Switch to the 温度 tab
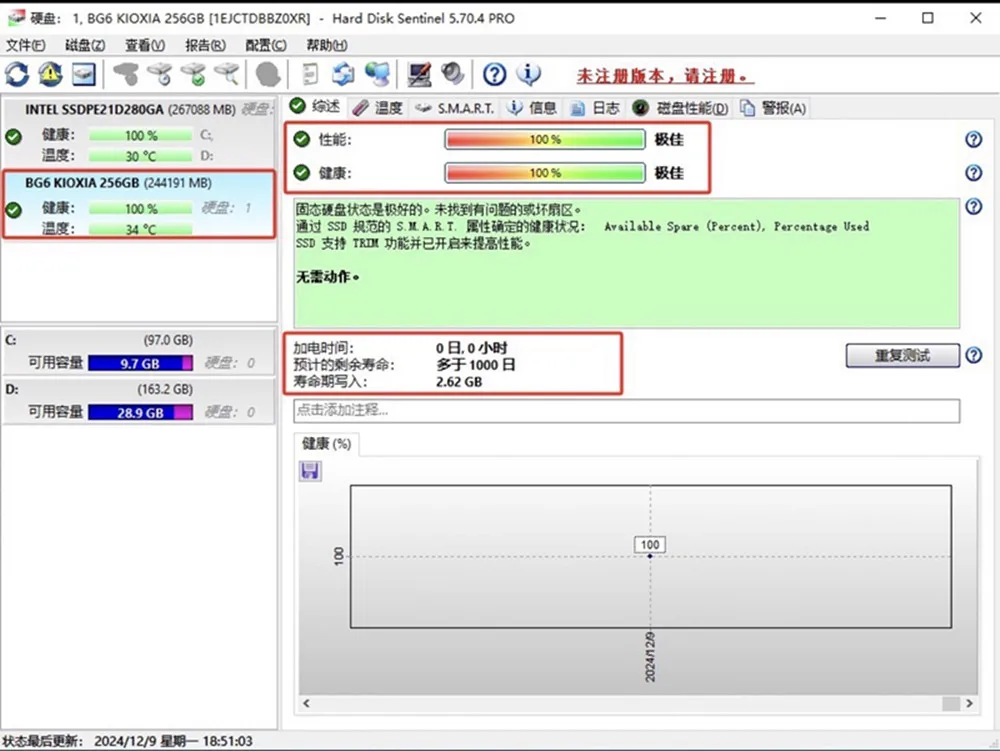 click(x=378, y=108)
